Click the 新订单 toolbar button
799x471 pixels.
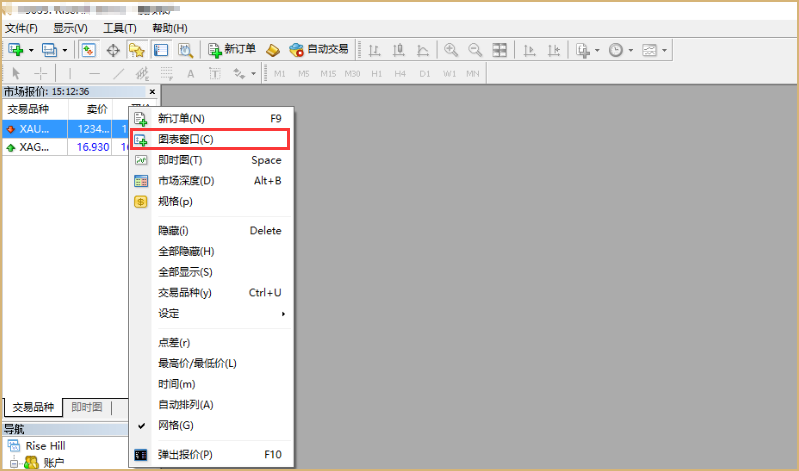(232, 49)
